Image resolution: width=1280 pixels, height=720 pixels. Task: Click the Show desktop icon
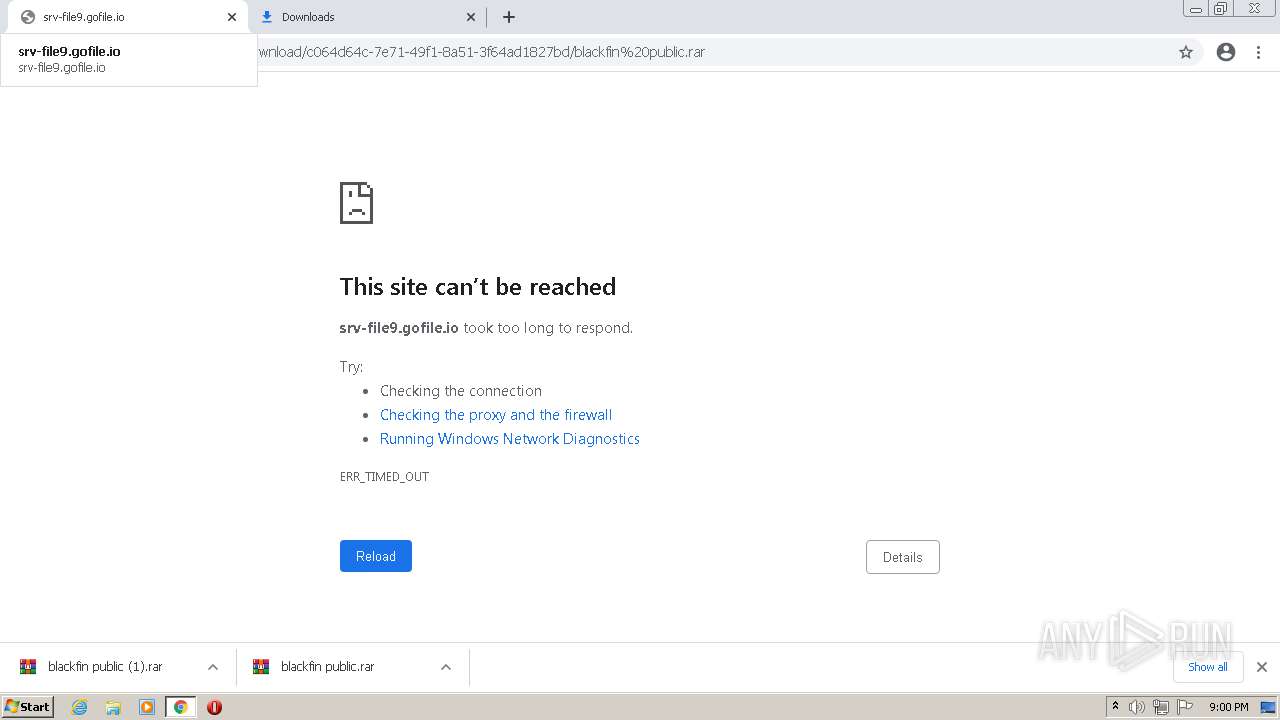click(1269, 707)
